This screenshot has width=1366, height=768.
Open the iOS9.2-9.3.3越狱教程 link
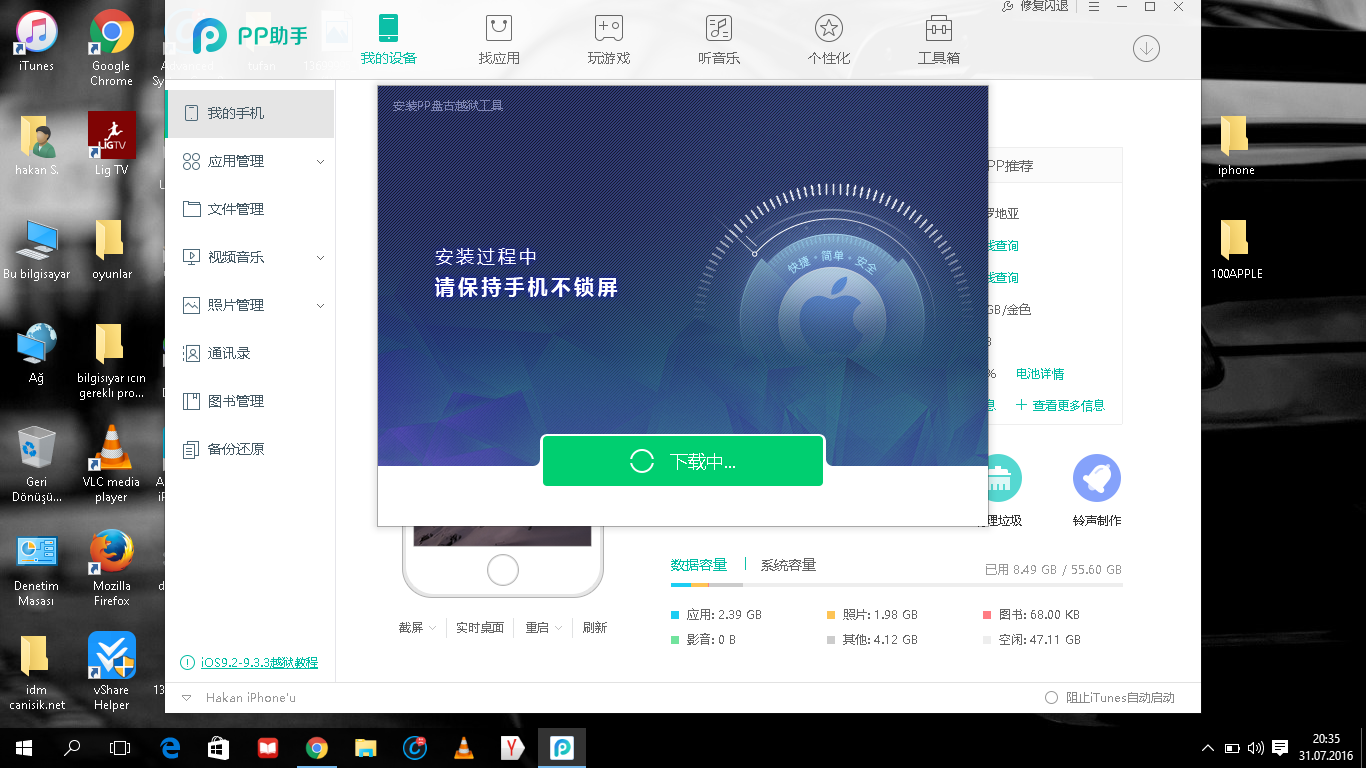(259, 662)
